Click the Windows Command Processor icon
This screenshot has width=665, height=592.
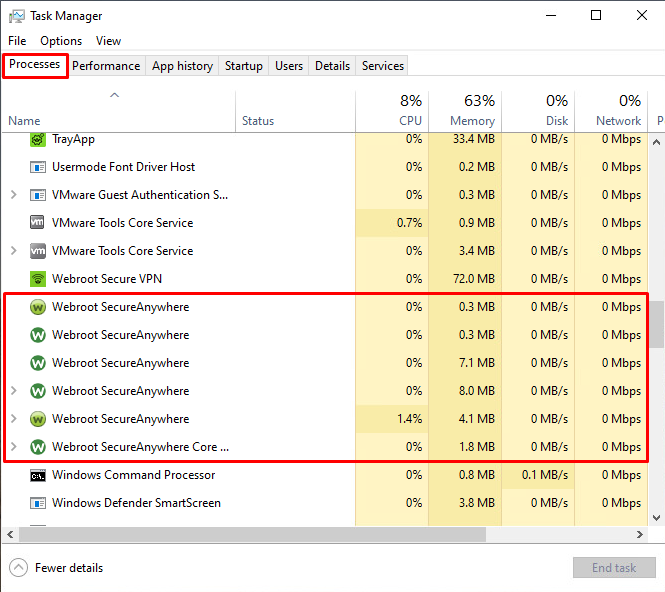(x=38, y=476)
